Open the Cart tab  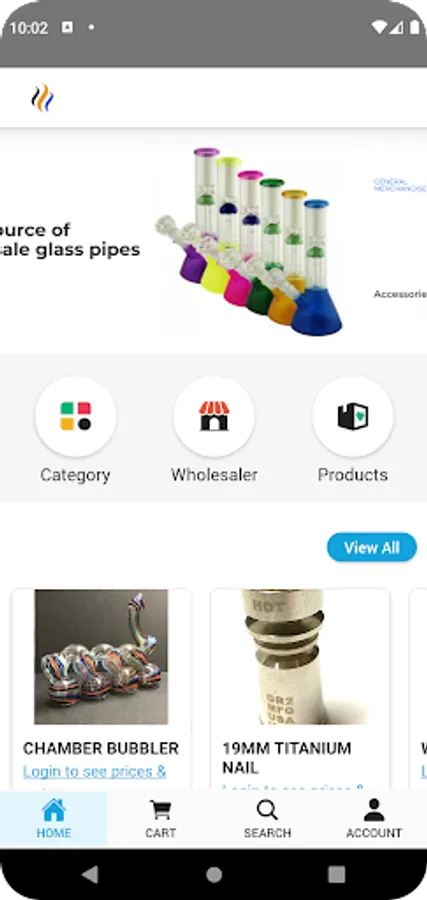pyautogui.click(x=160, y=819)
